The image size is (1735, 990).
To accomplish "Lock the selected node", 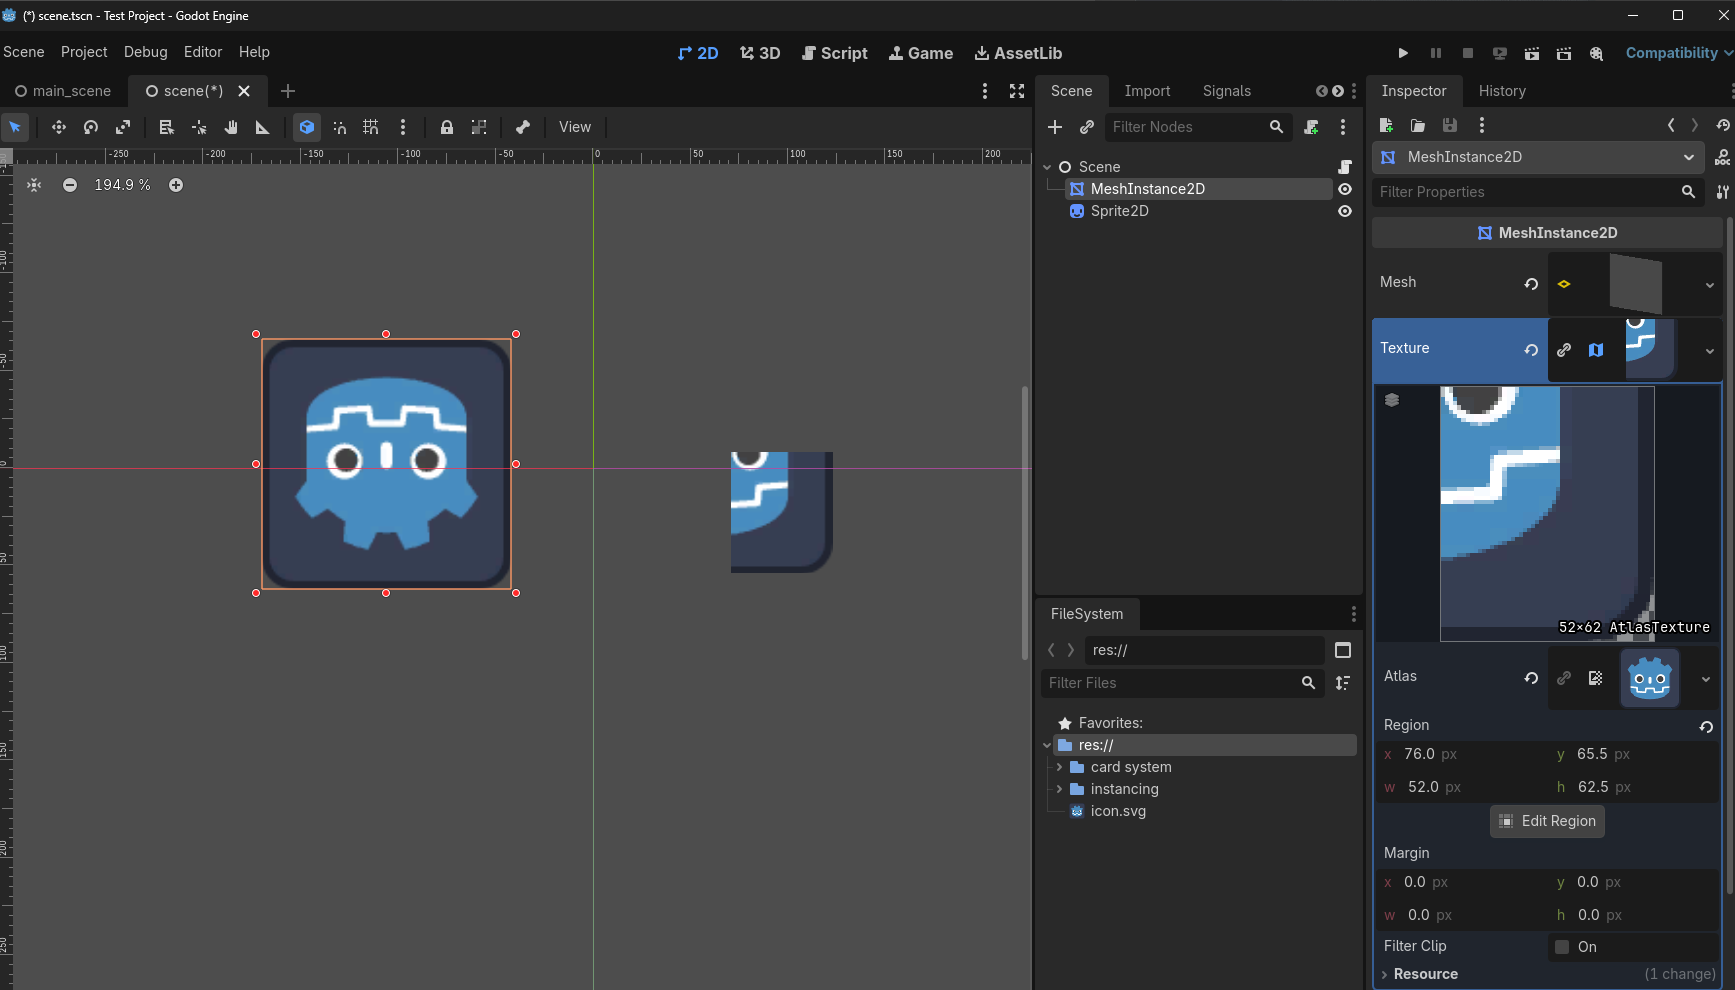I will click(447, 127).
